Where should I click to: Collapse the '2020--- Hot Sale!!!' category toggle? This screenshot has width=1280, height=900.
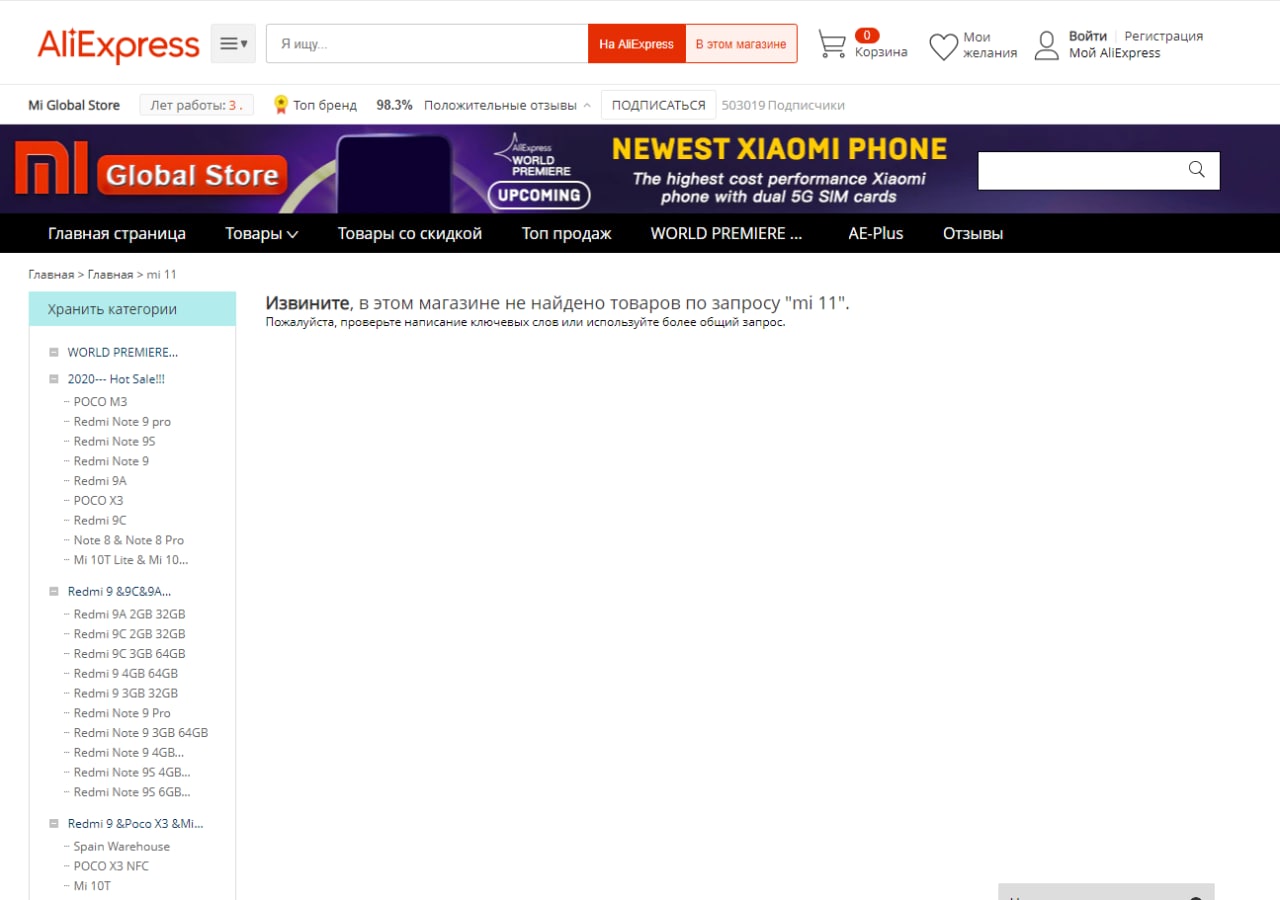click(54, 379)
